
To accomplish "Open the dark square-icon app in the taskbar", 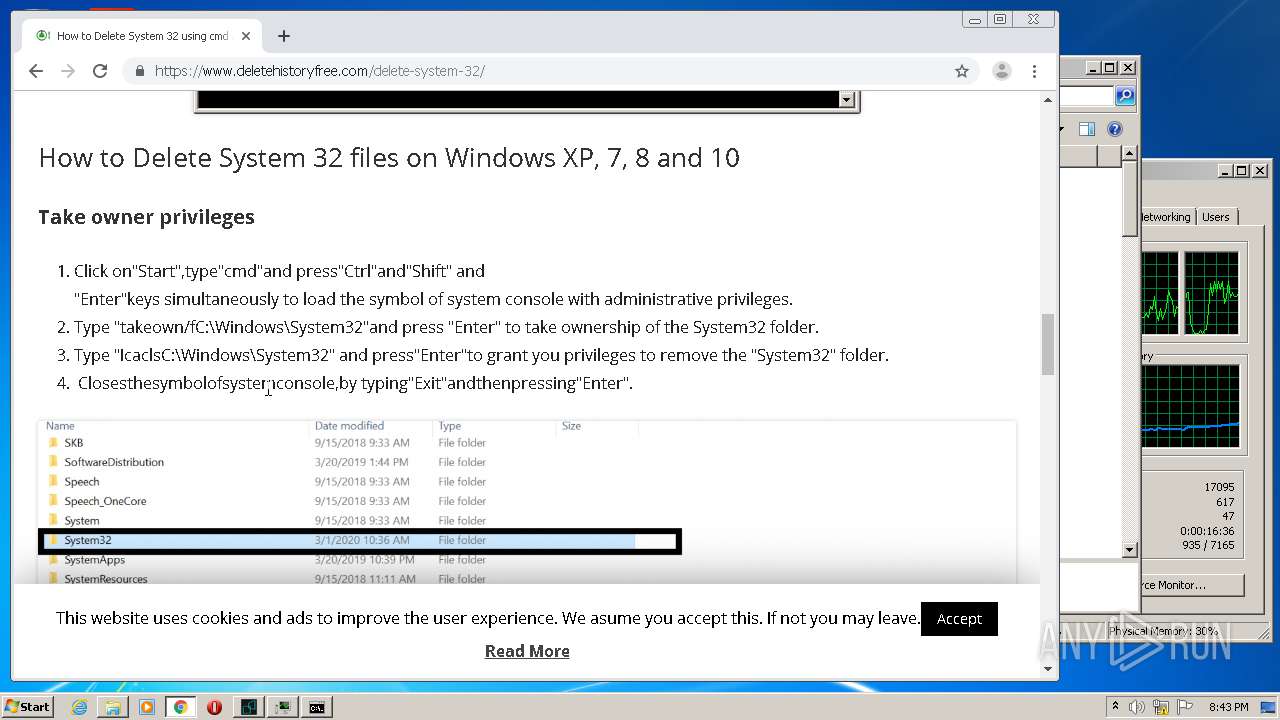I will coord(248,707).
